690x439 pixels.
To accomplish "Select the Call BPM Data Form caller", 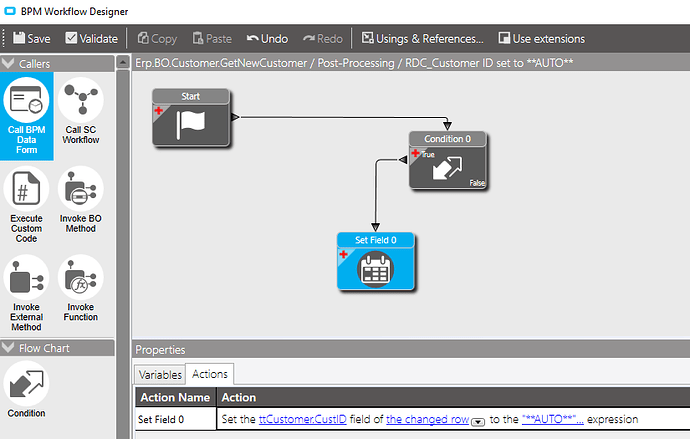I will 26,116.
